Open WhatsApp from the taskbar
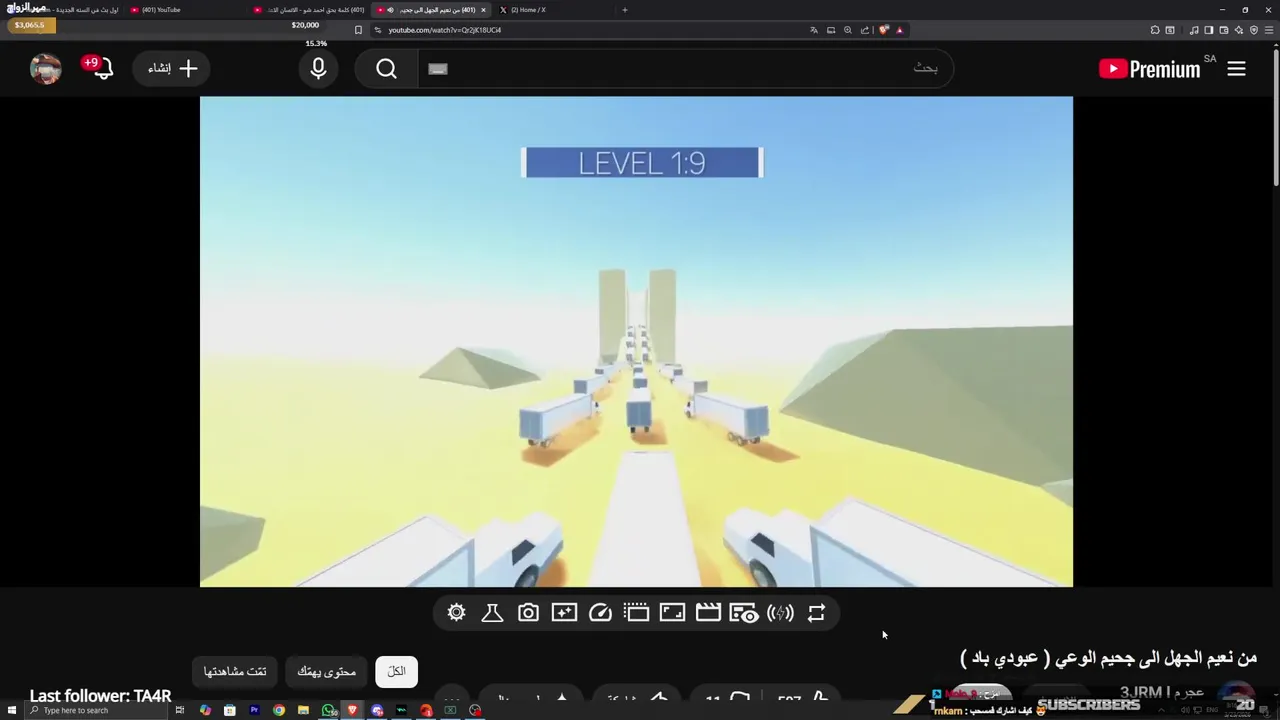Viewport: 1280px width, 720px height. click(328, 710)
